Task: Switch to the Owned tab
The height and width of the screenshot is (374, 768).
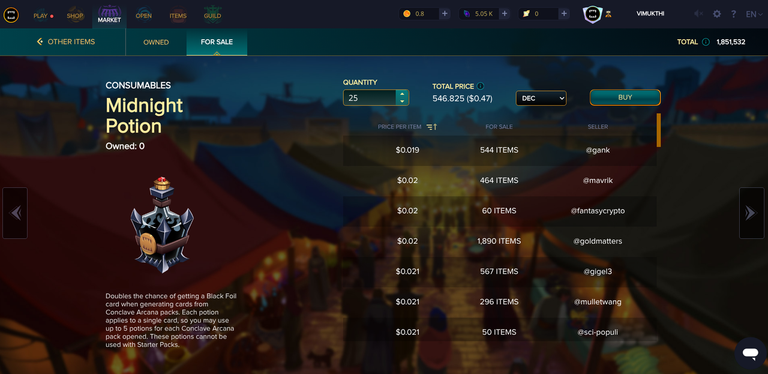Action: [156, 42]
